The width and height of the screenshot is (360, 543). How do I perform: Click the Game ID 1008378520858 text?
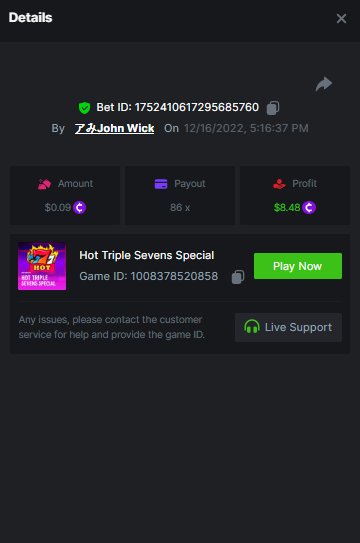point(148,276)
